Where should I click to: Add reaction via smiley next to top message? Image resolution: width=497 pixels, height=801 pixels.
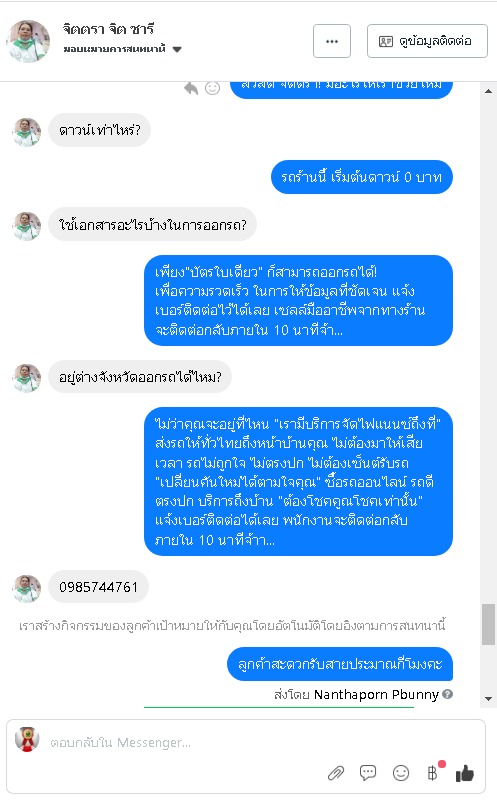212,88
